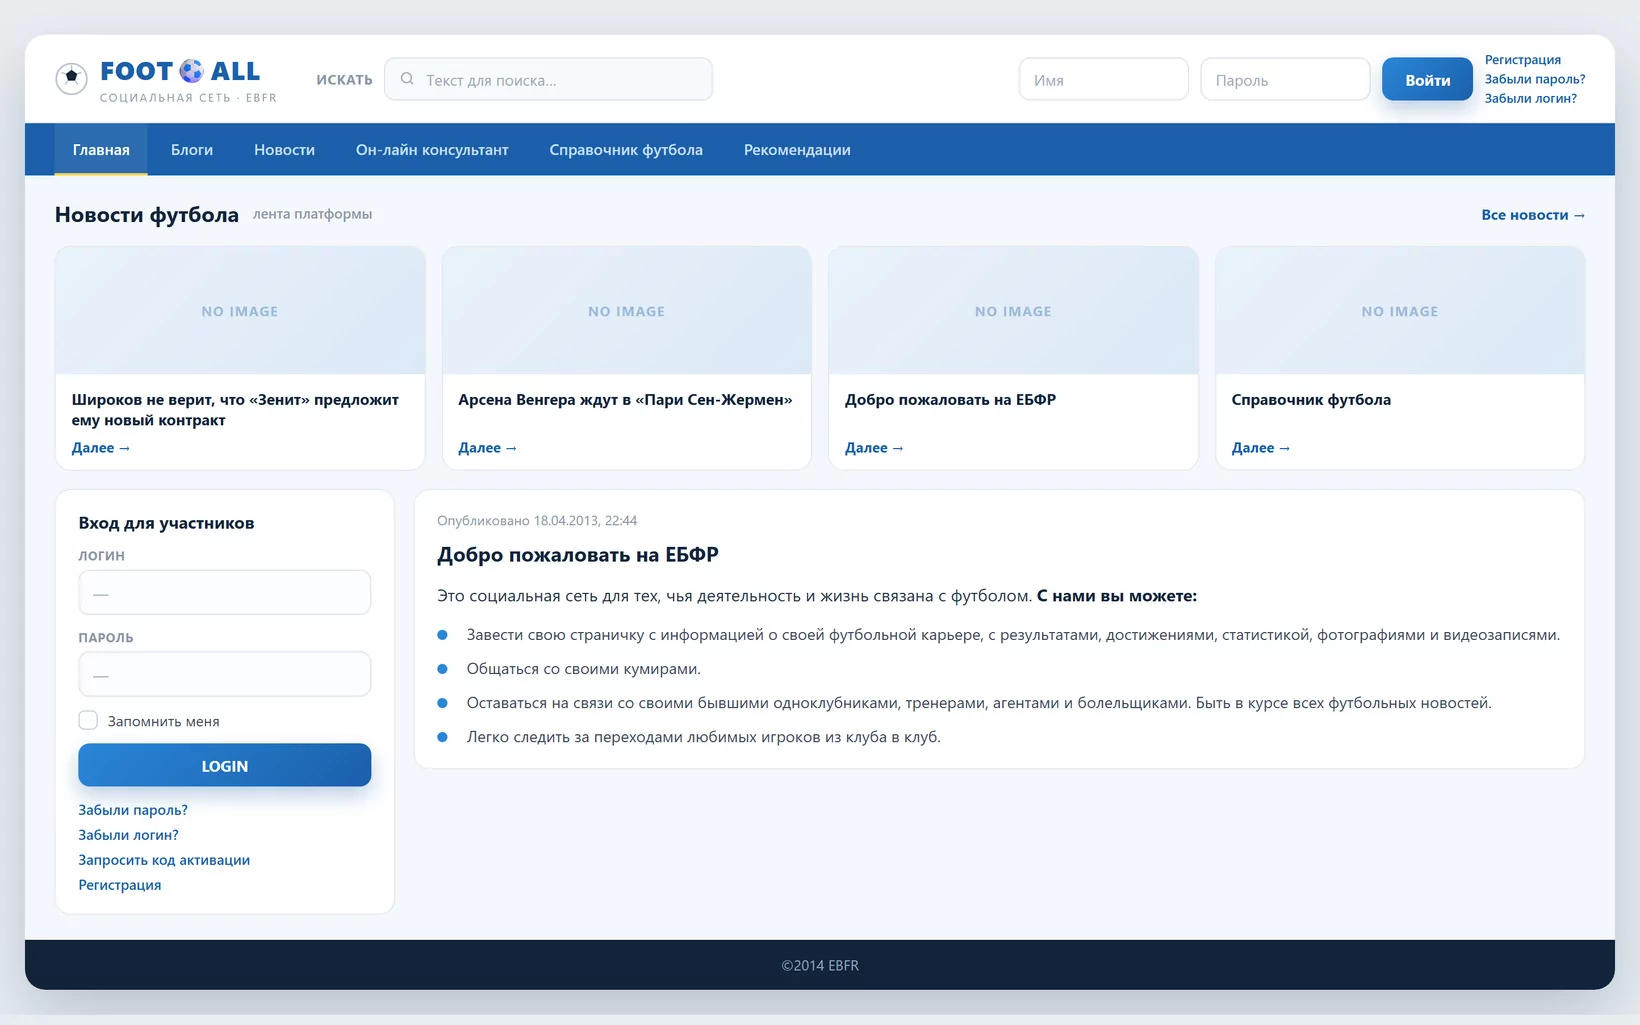Image resolution: width=1640 pixels, height=1025 pixels.
Task: Tick the 'Запомнить меня' checkbox
Action: click(88, 720)
